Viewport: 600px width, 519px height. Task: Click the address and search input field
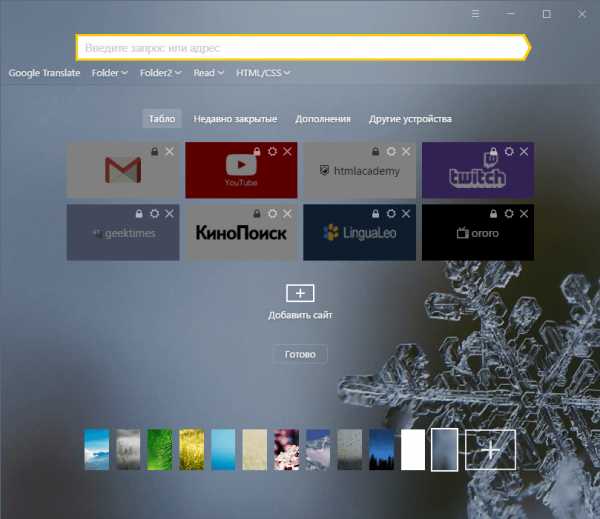click(x=300, y=47)
